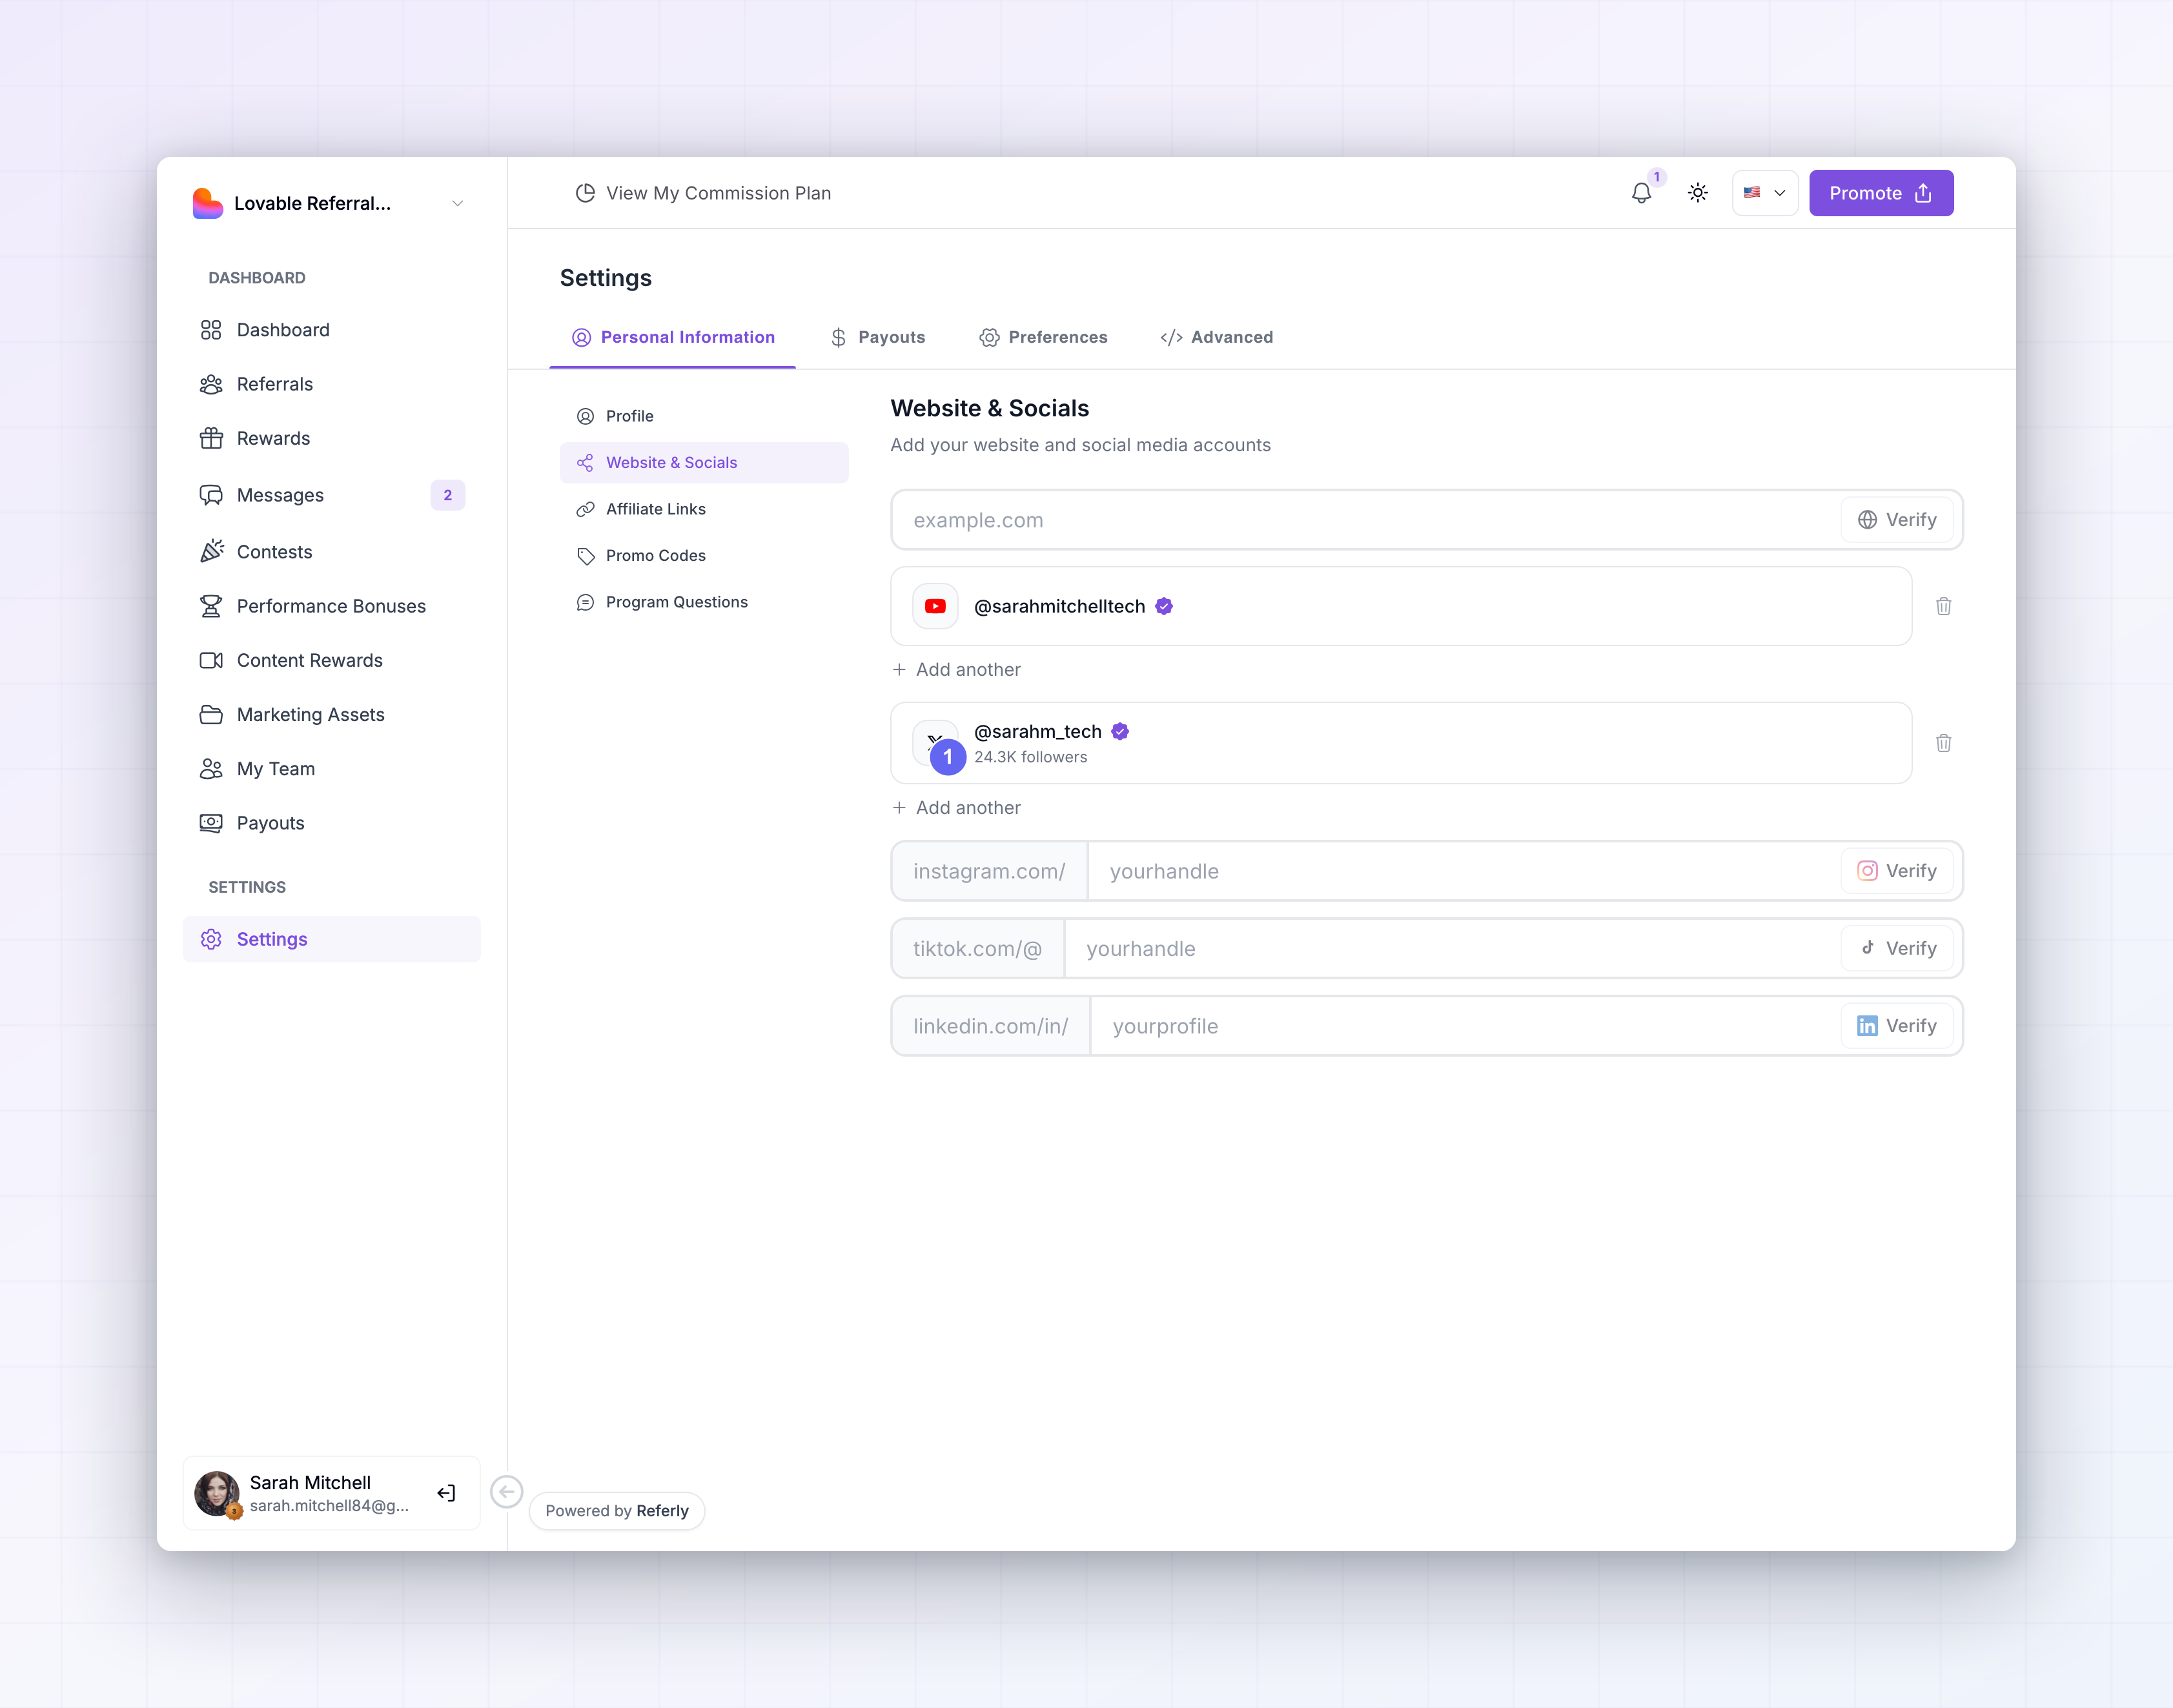Select Program Questions submenu item
Image resolution: width=2173 pixels, height=1708 pixels.
click(x=704, y=602)
